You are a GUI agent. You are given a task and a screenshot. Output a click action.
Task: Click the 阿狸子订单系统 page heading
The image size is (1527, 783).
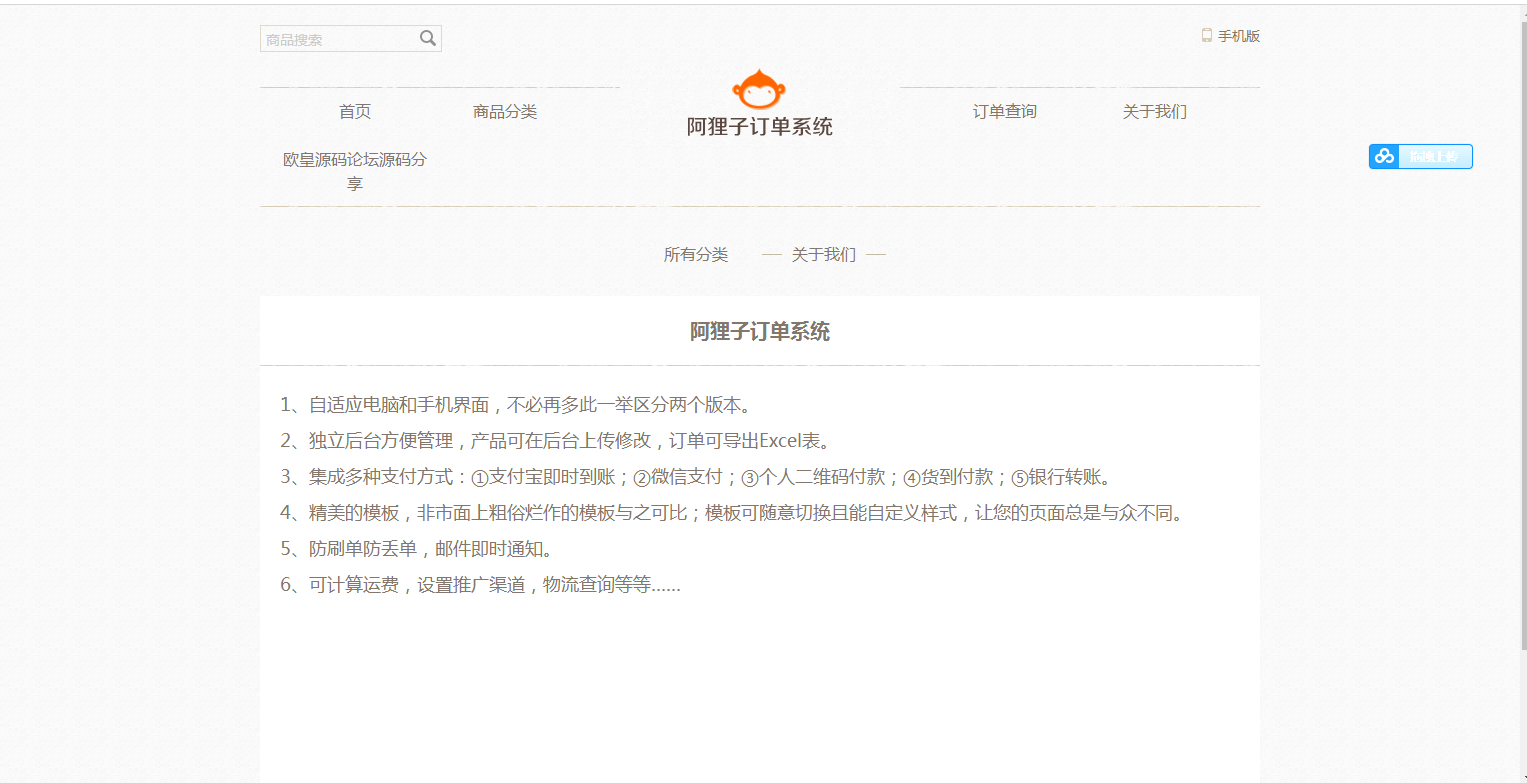coord(759,331)
